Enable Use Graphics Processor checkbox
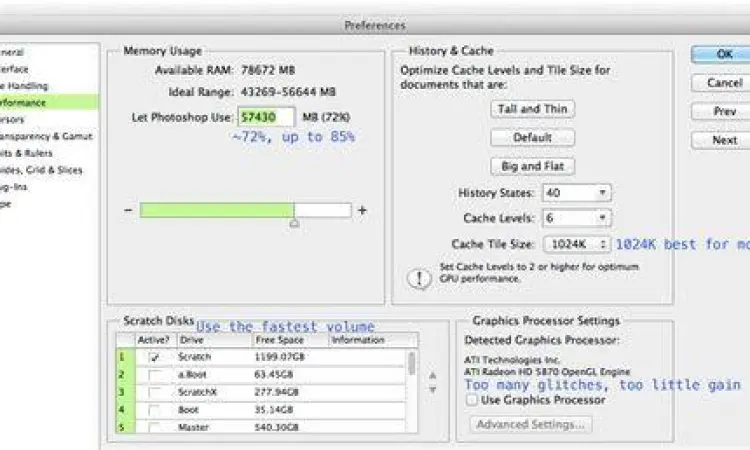Viewport: 750px width, 450px height. 472,400
